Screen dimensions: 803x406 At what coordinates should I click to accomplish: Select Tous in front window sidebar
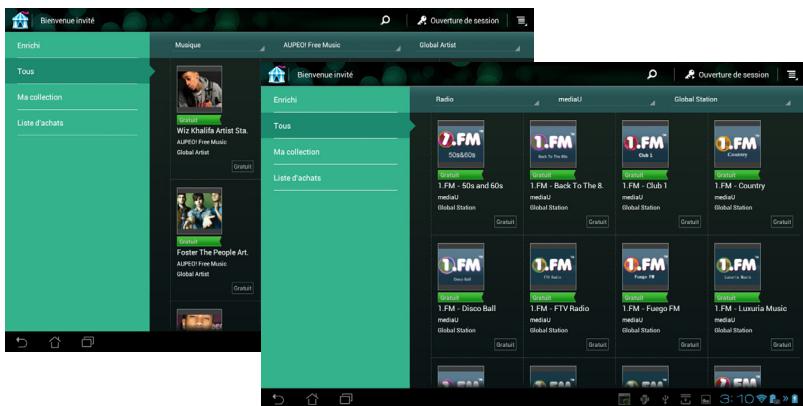pyautogui.click(x=335, y=126)
